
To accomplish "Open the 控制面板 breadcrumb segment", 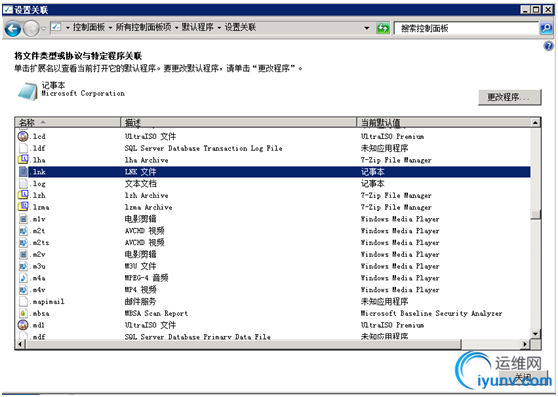I will click(x=89, y=27).
